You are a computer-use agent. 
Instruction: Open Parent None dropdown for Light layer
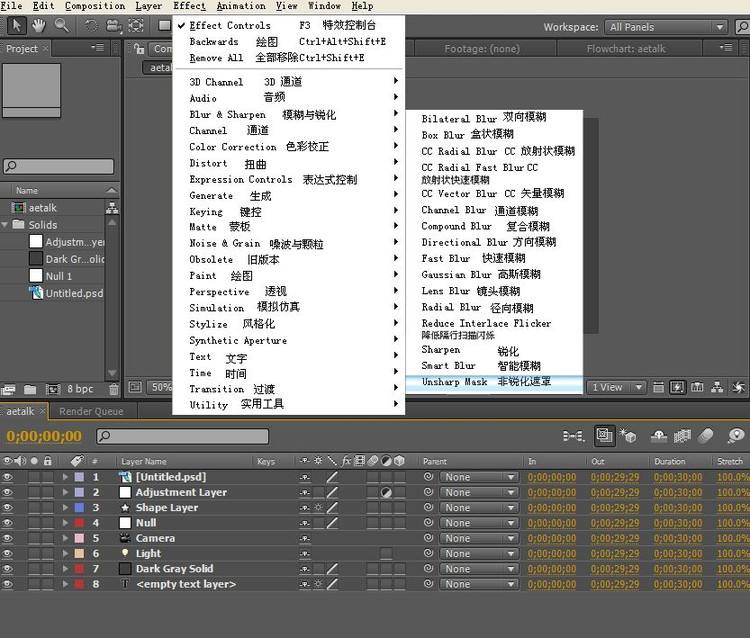(479, 553)
